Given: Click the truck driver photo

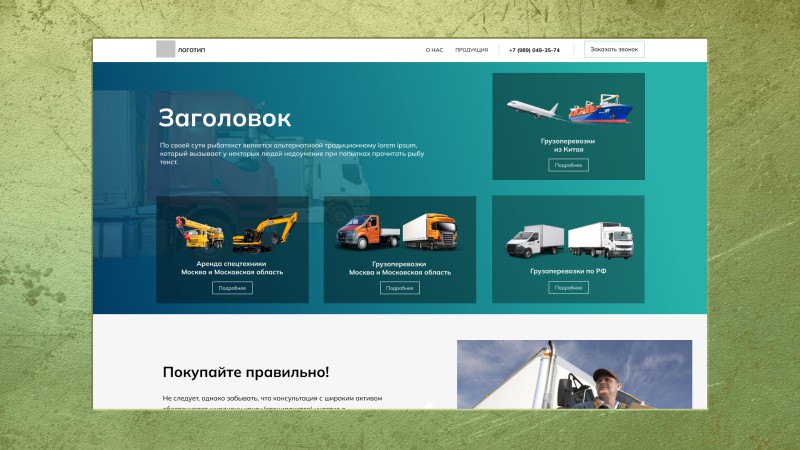Looking at the screenshot, I should point(574,374).
